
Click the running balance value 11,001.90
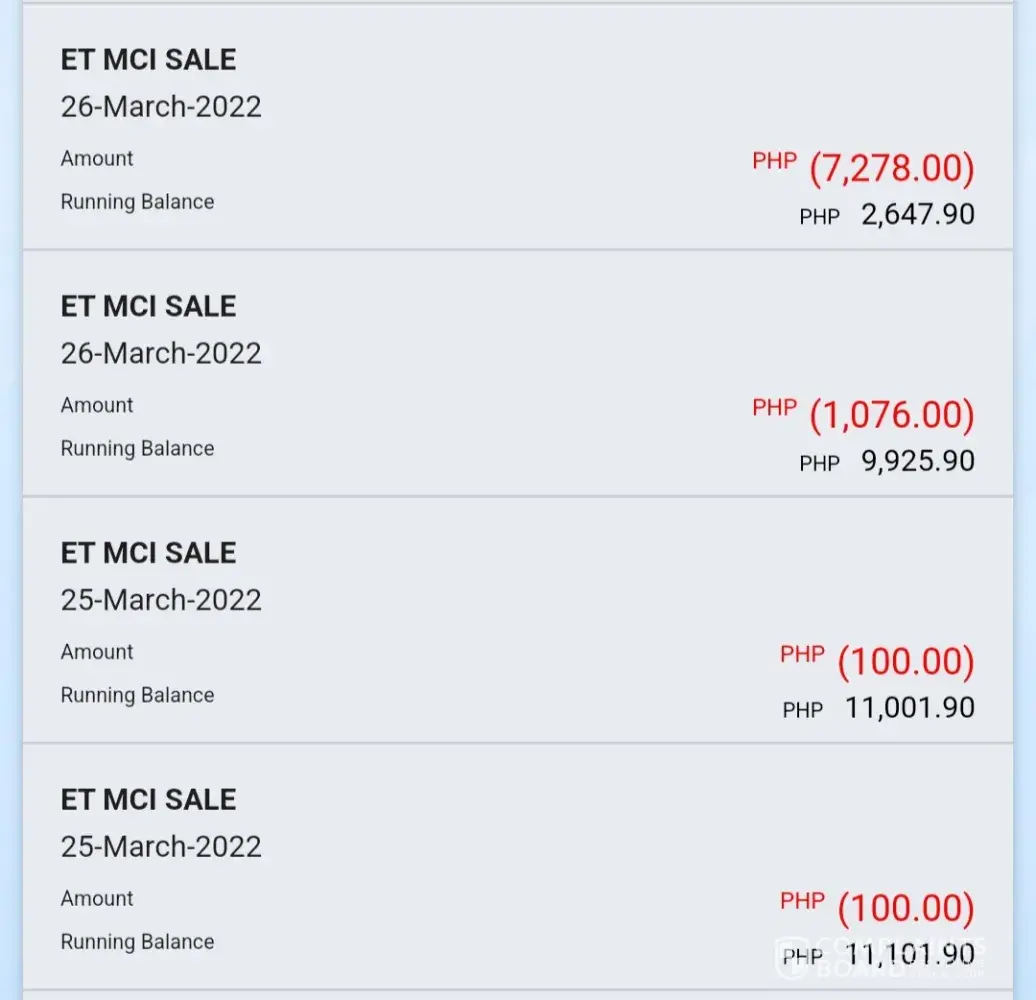click(909, 708)
